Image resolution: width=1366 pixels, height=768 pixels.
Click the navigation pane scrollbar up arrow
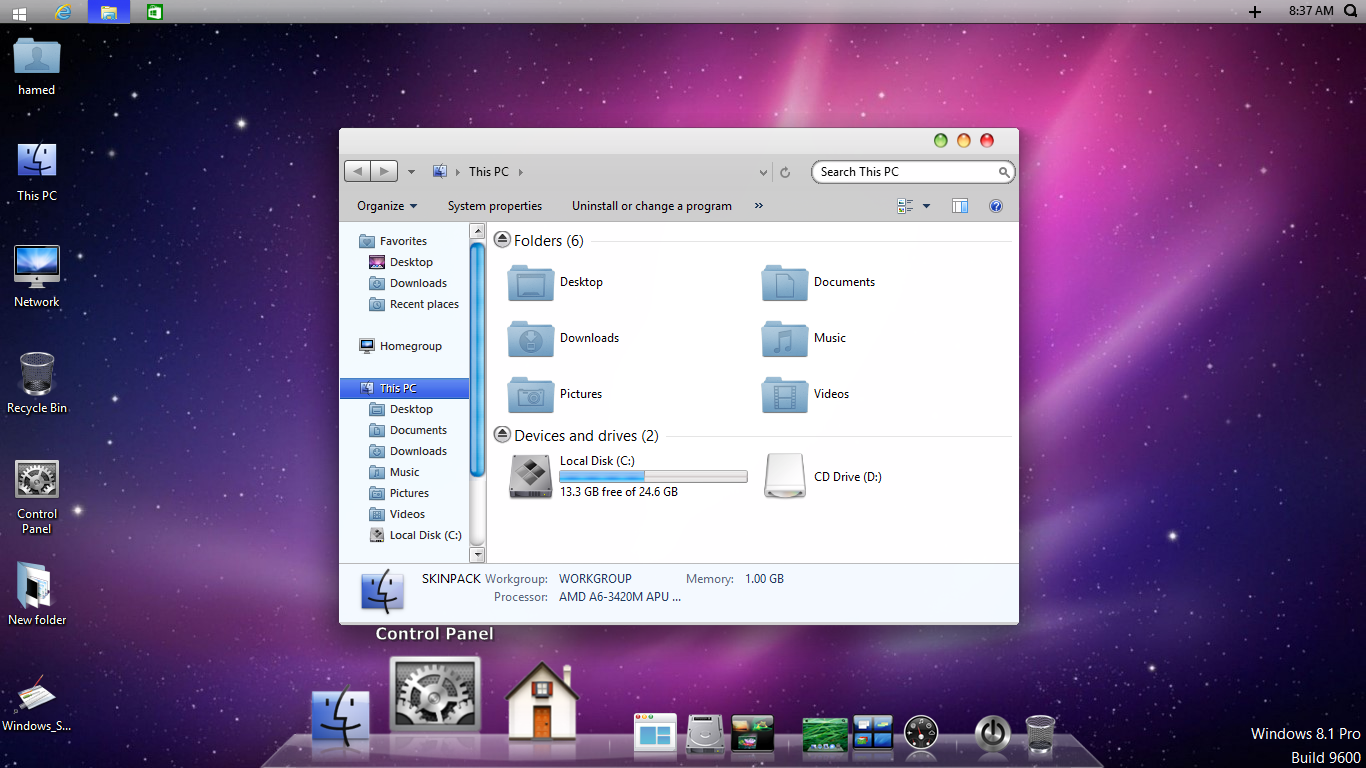(477, 232)
